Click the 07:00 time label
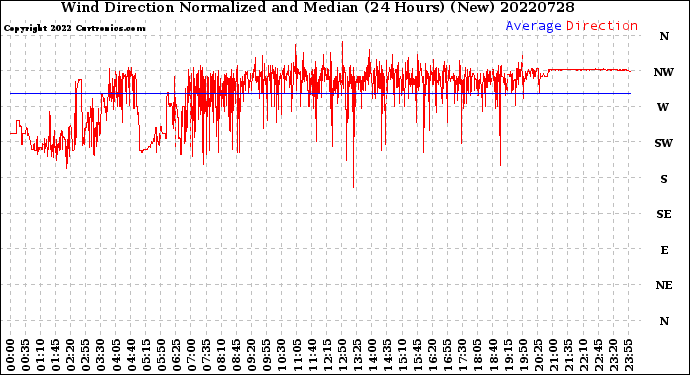 click(191, 355)
